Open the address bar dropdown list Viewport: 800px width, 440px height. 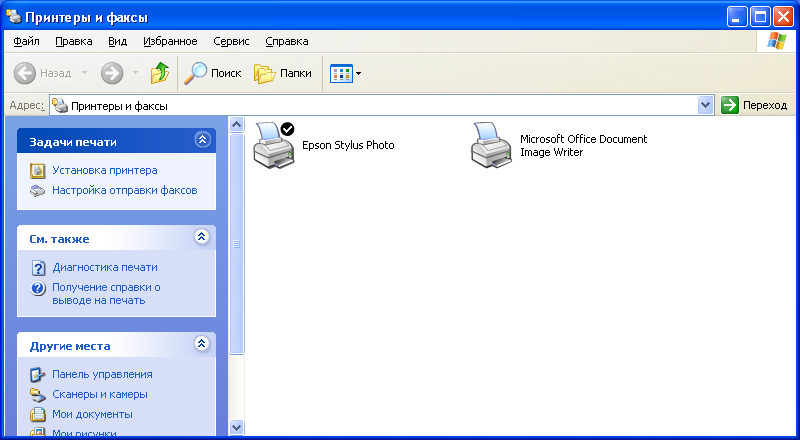tap(706, 105)
